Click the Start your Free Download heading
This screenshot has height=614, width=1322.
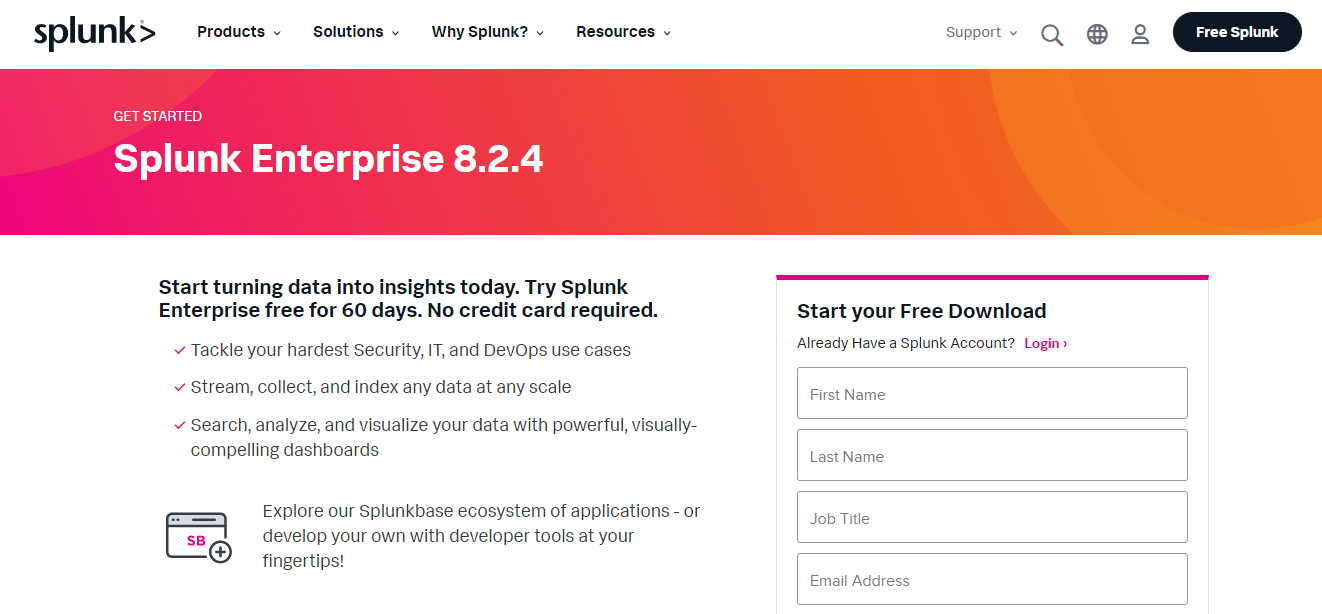pyautogui.click(x=921, y=311)
